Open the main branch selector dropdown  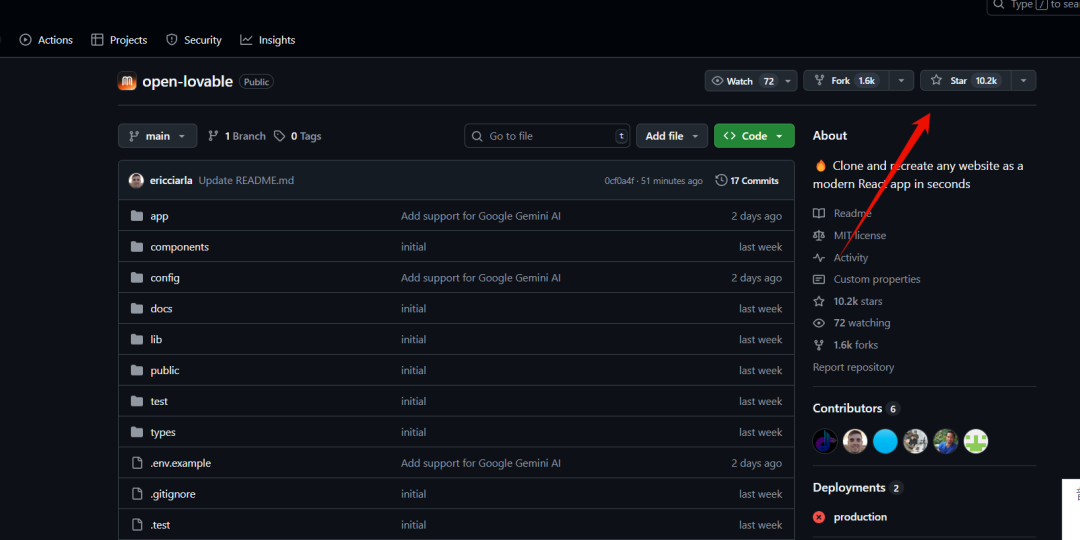coord(158,136)
